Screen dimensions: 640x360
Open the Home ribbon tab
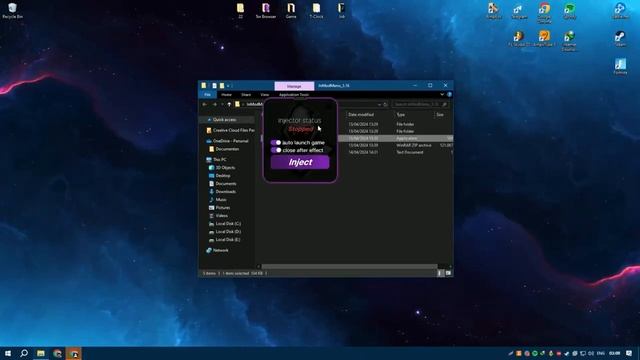pyautogui.click(x=227, y=95)
